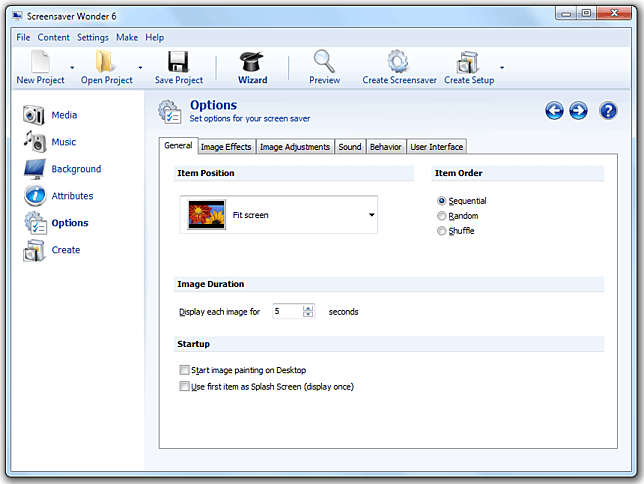The width and height of the screenshot is (644, 484).
Task: Open the Settings menu
Action: [93, 37]
